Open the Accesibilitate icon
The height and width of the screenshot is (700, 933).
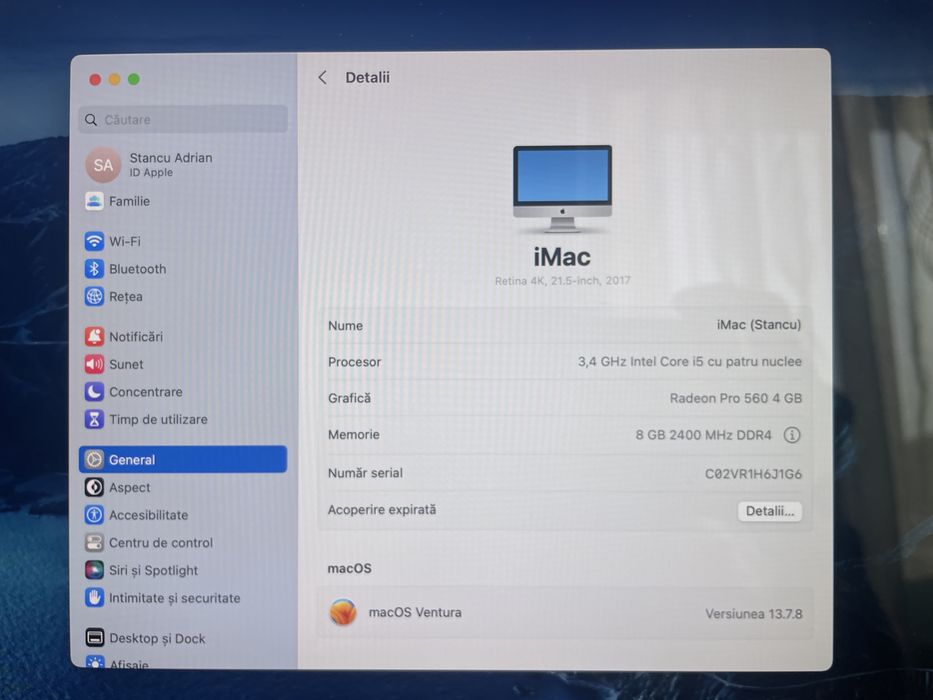(x=94, y=515)
